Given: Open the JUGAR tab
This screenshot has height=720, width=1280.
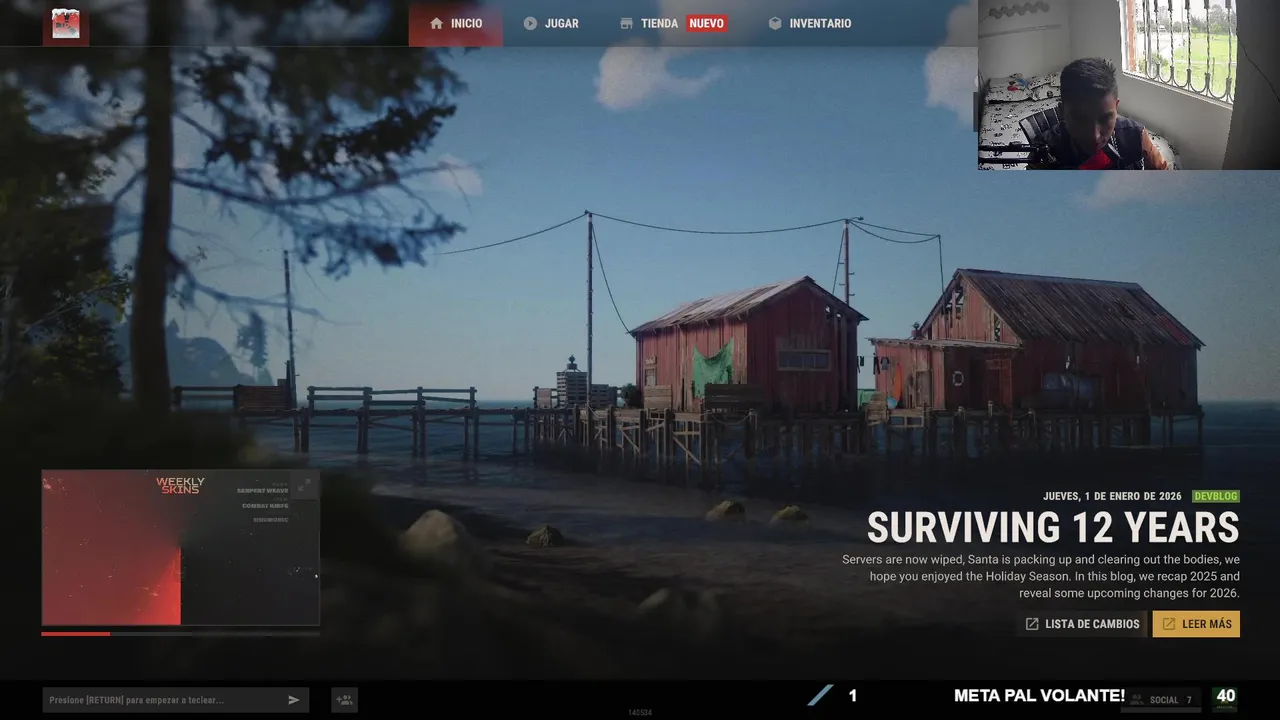Looking at the screenshot, I should (x=551, y=23).
